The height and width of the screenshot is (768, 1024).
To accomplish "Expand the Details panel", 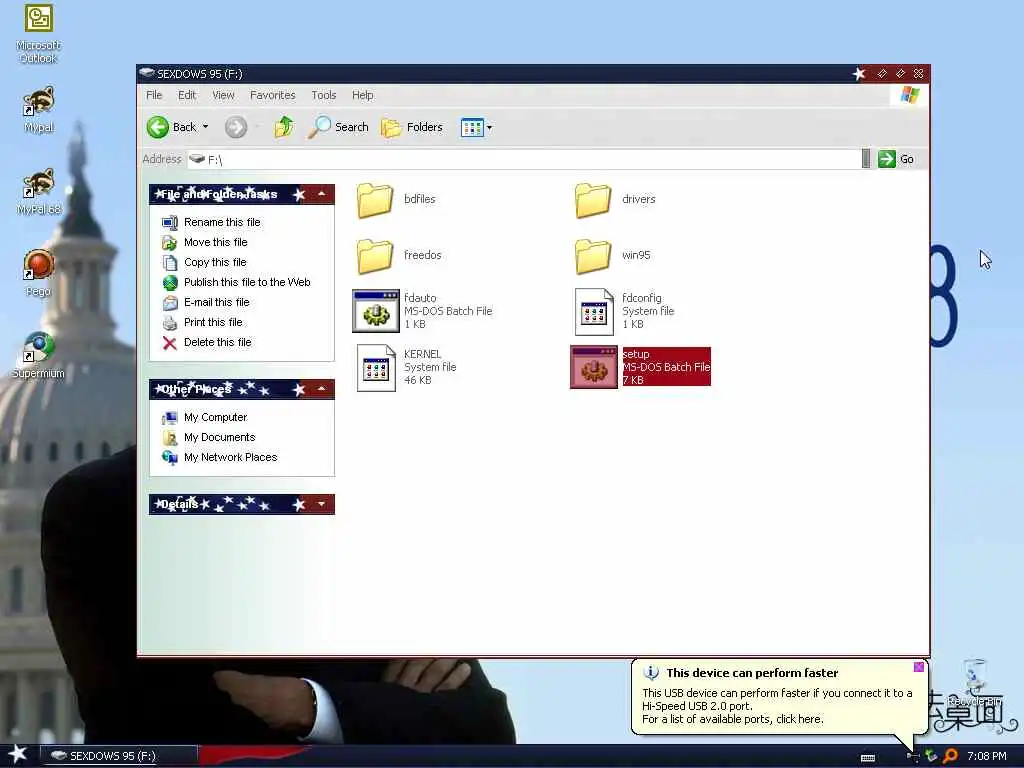I will point(322,504).
